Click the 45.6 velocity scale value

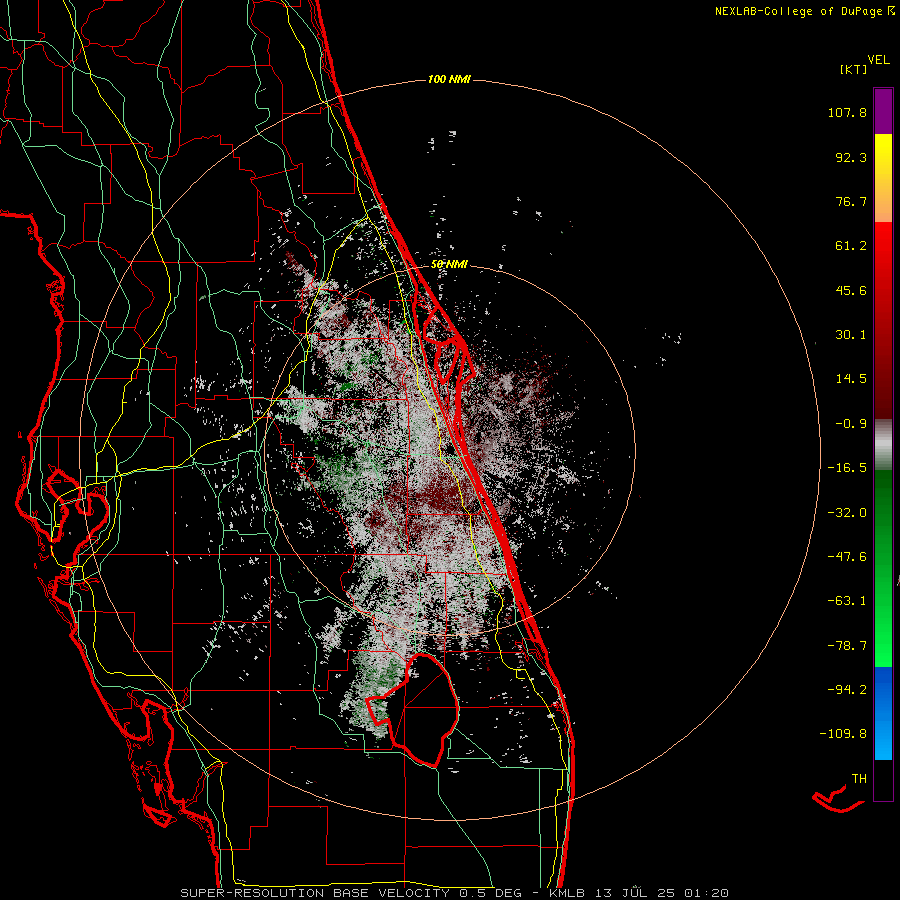pyautogui.click(x=851, y=290)
